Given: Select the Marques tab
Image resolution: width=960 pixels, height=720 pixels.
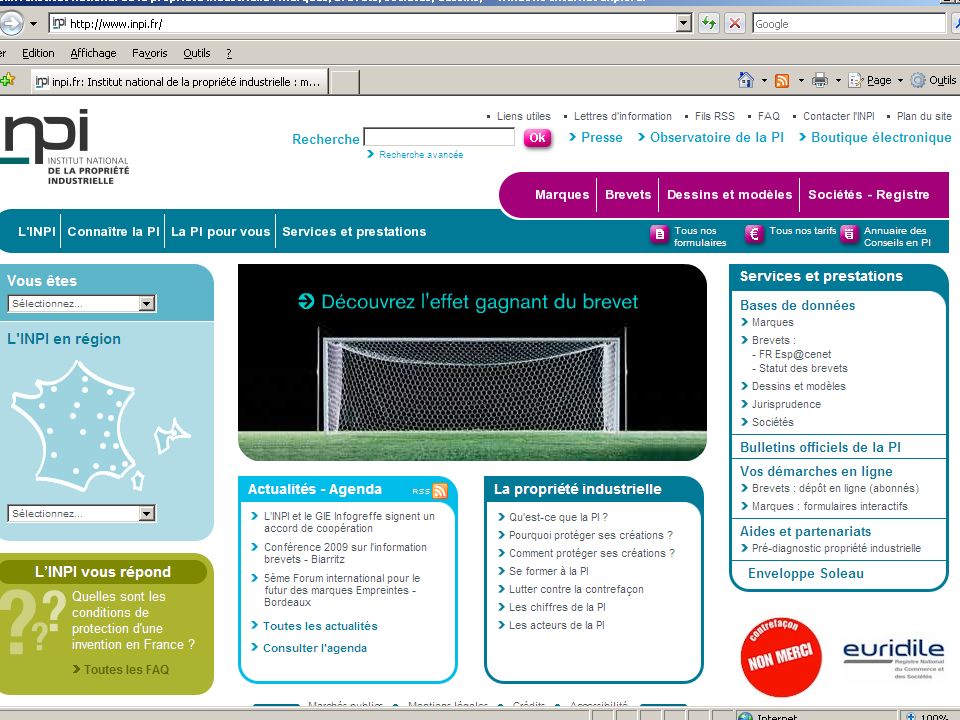Looking at the screenshot, I should pos(561,195).
